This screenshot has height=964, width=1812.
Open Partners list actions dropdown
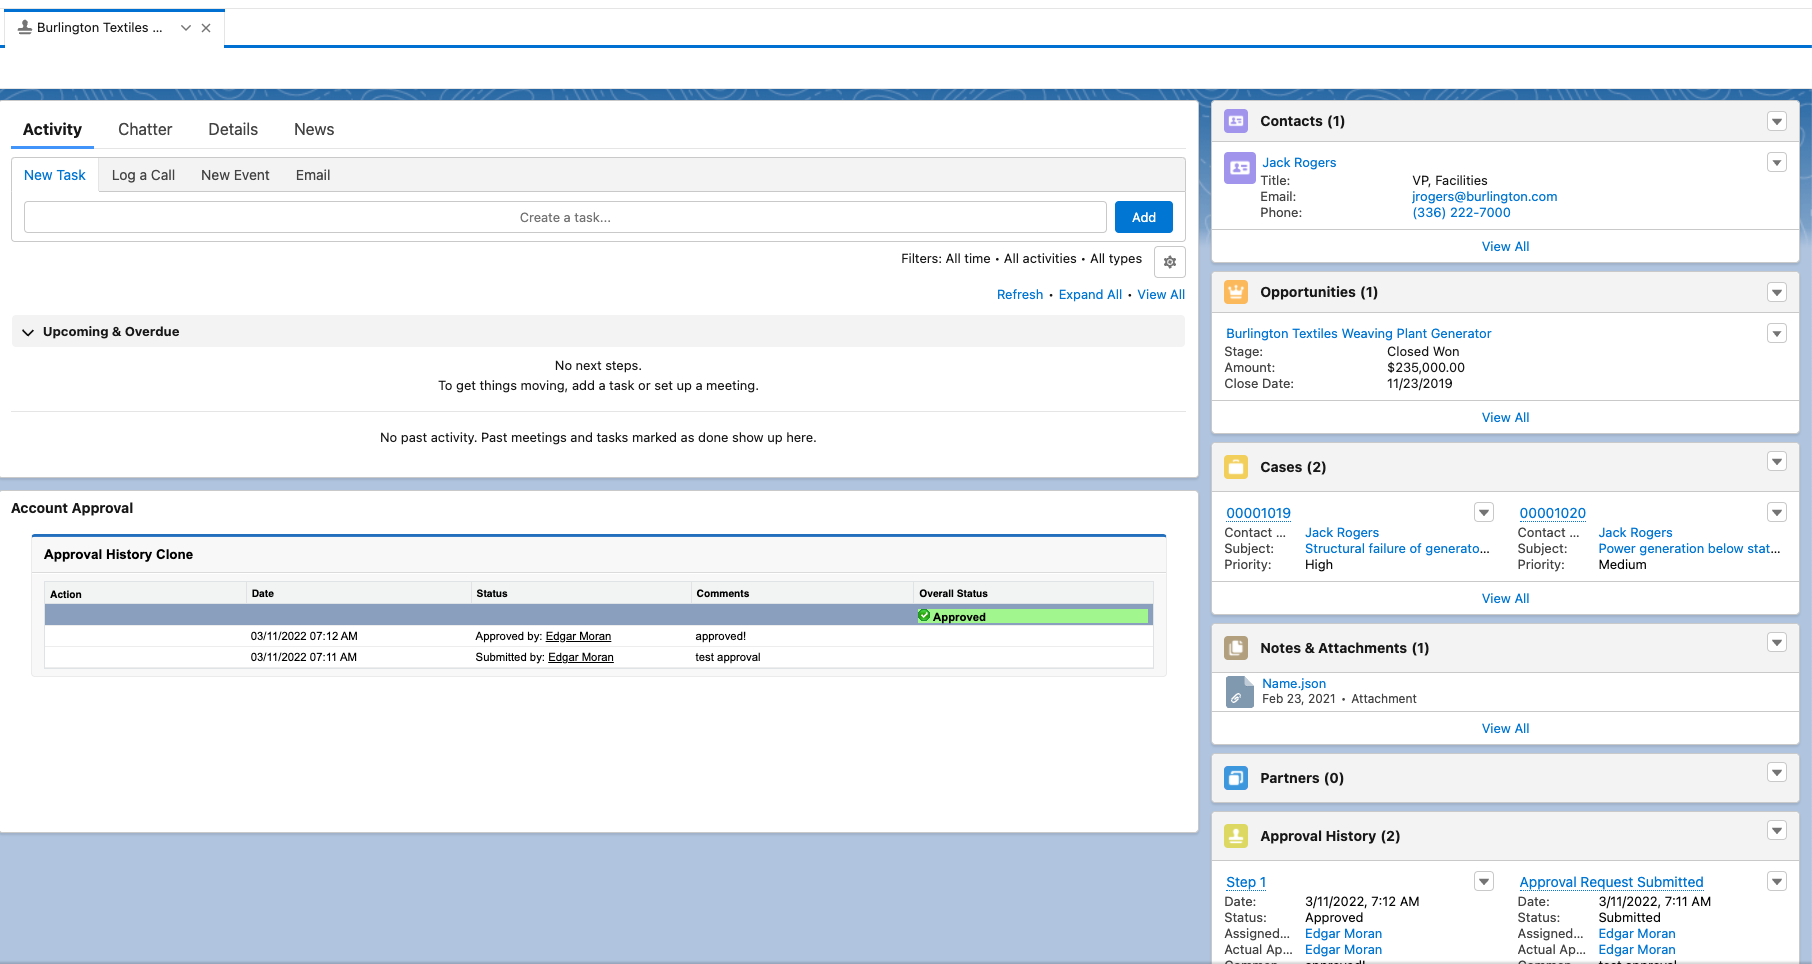pyautogui.click(x=1777, y=773)
